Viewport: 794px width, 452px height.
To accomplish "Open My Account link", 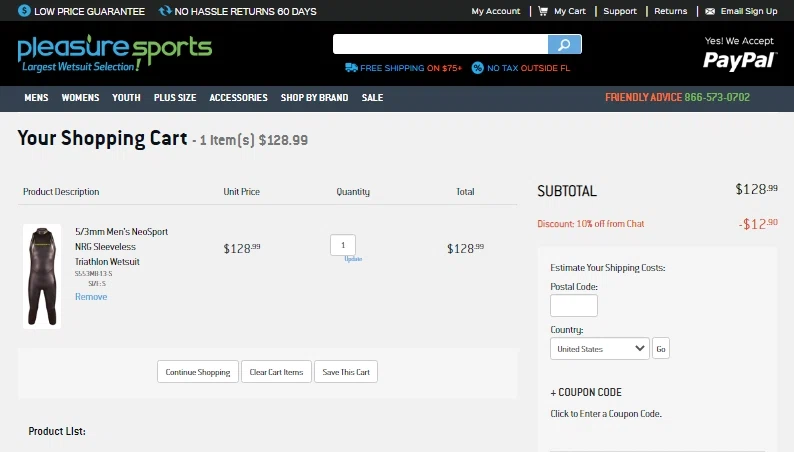I will click(x=496, y=11).
